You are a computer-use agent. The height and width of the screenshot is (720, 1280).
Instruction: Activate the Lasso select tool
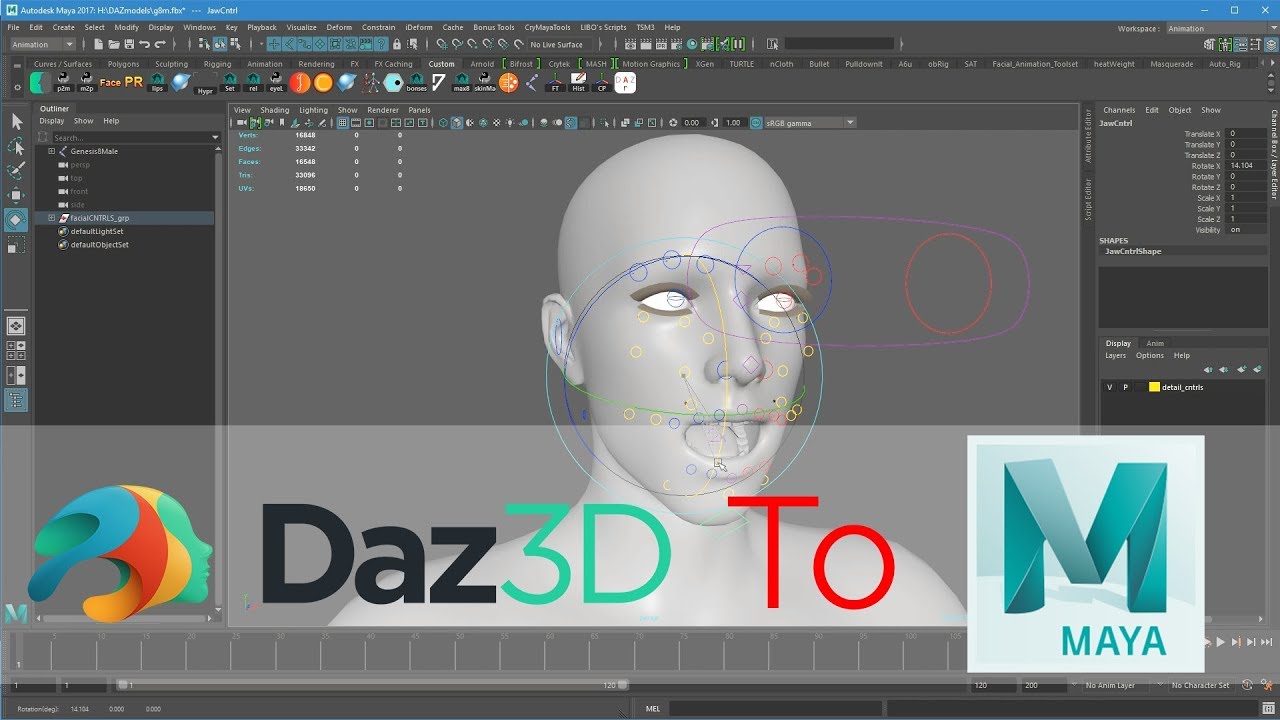point(16,146)
